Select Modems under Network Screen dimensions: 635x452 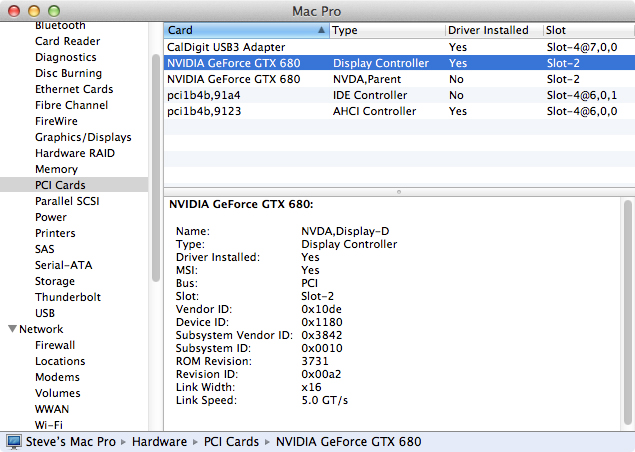click(57, 377)
